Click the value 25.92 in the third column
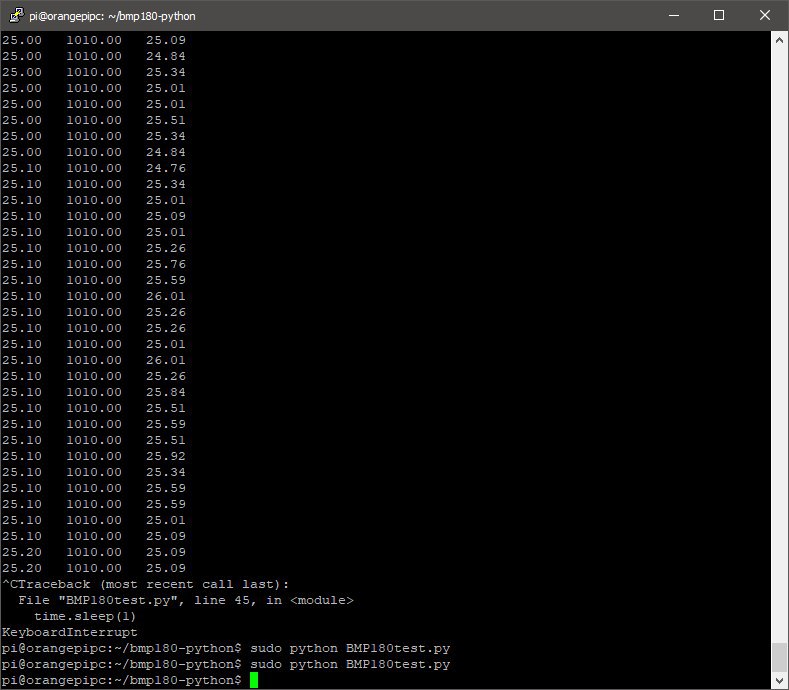The width and height of the screenshot is (789, 690). point(166,456)
